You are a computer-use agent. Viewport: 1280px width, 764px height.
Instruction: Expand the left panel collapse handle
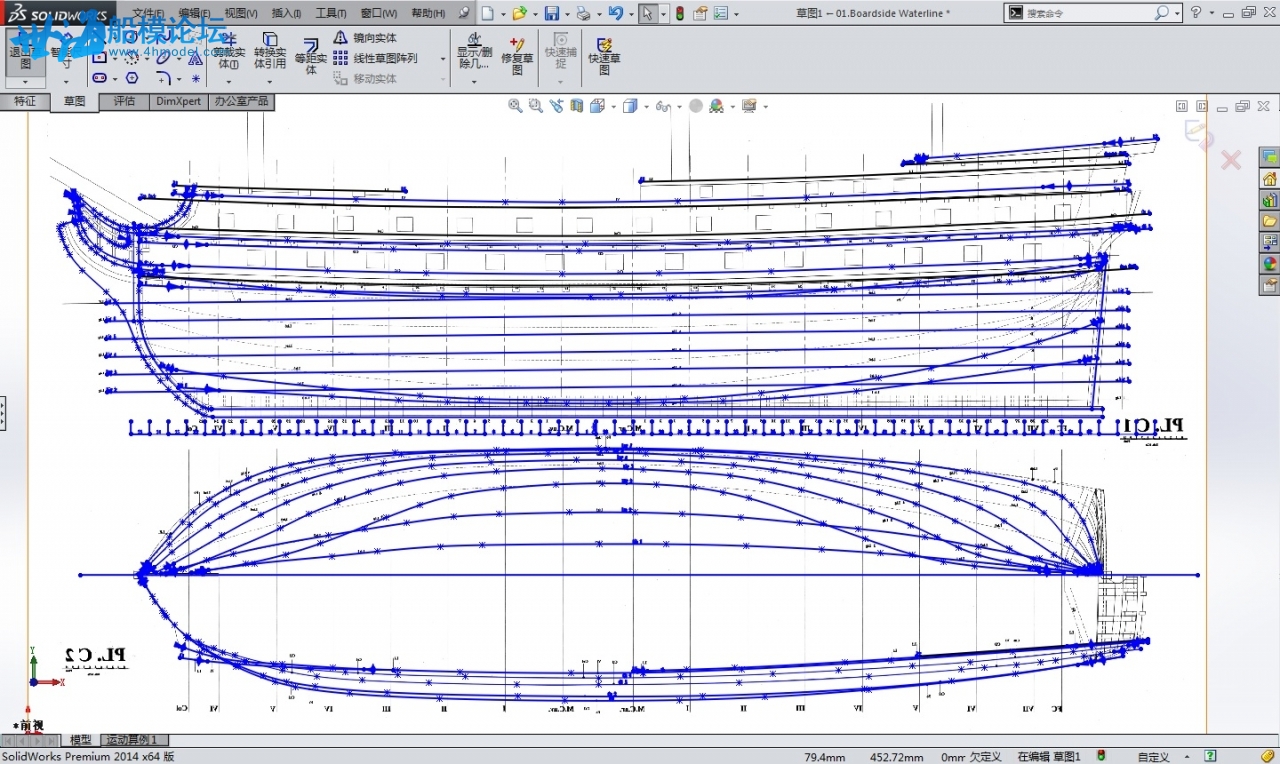3,412
